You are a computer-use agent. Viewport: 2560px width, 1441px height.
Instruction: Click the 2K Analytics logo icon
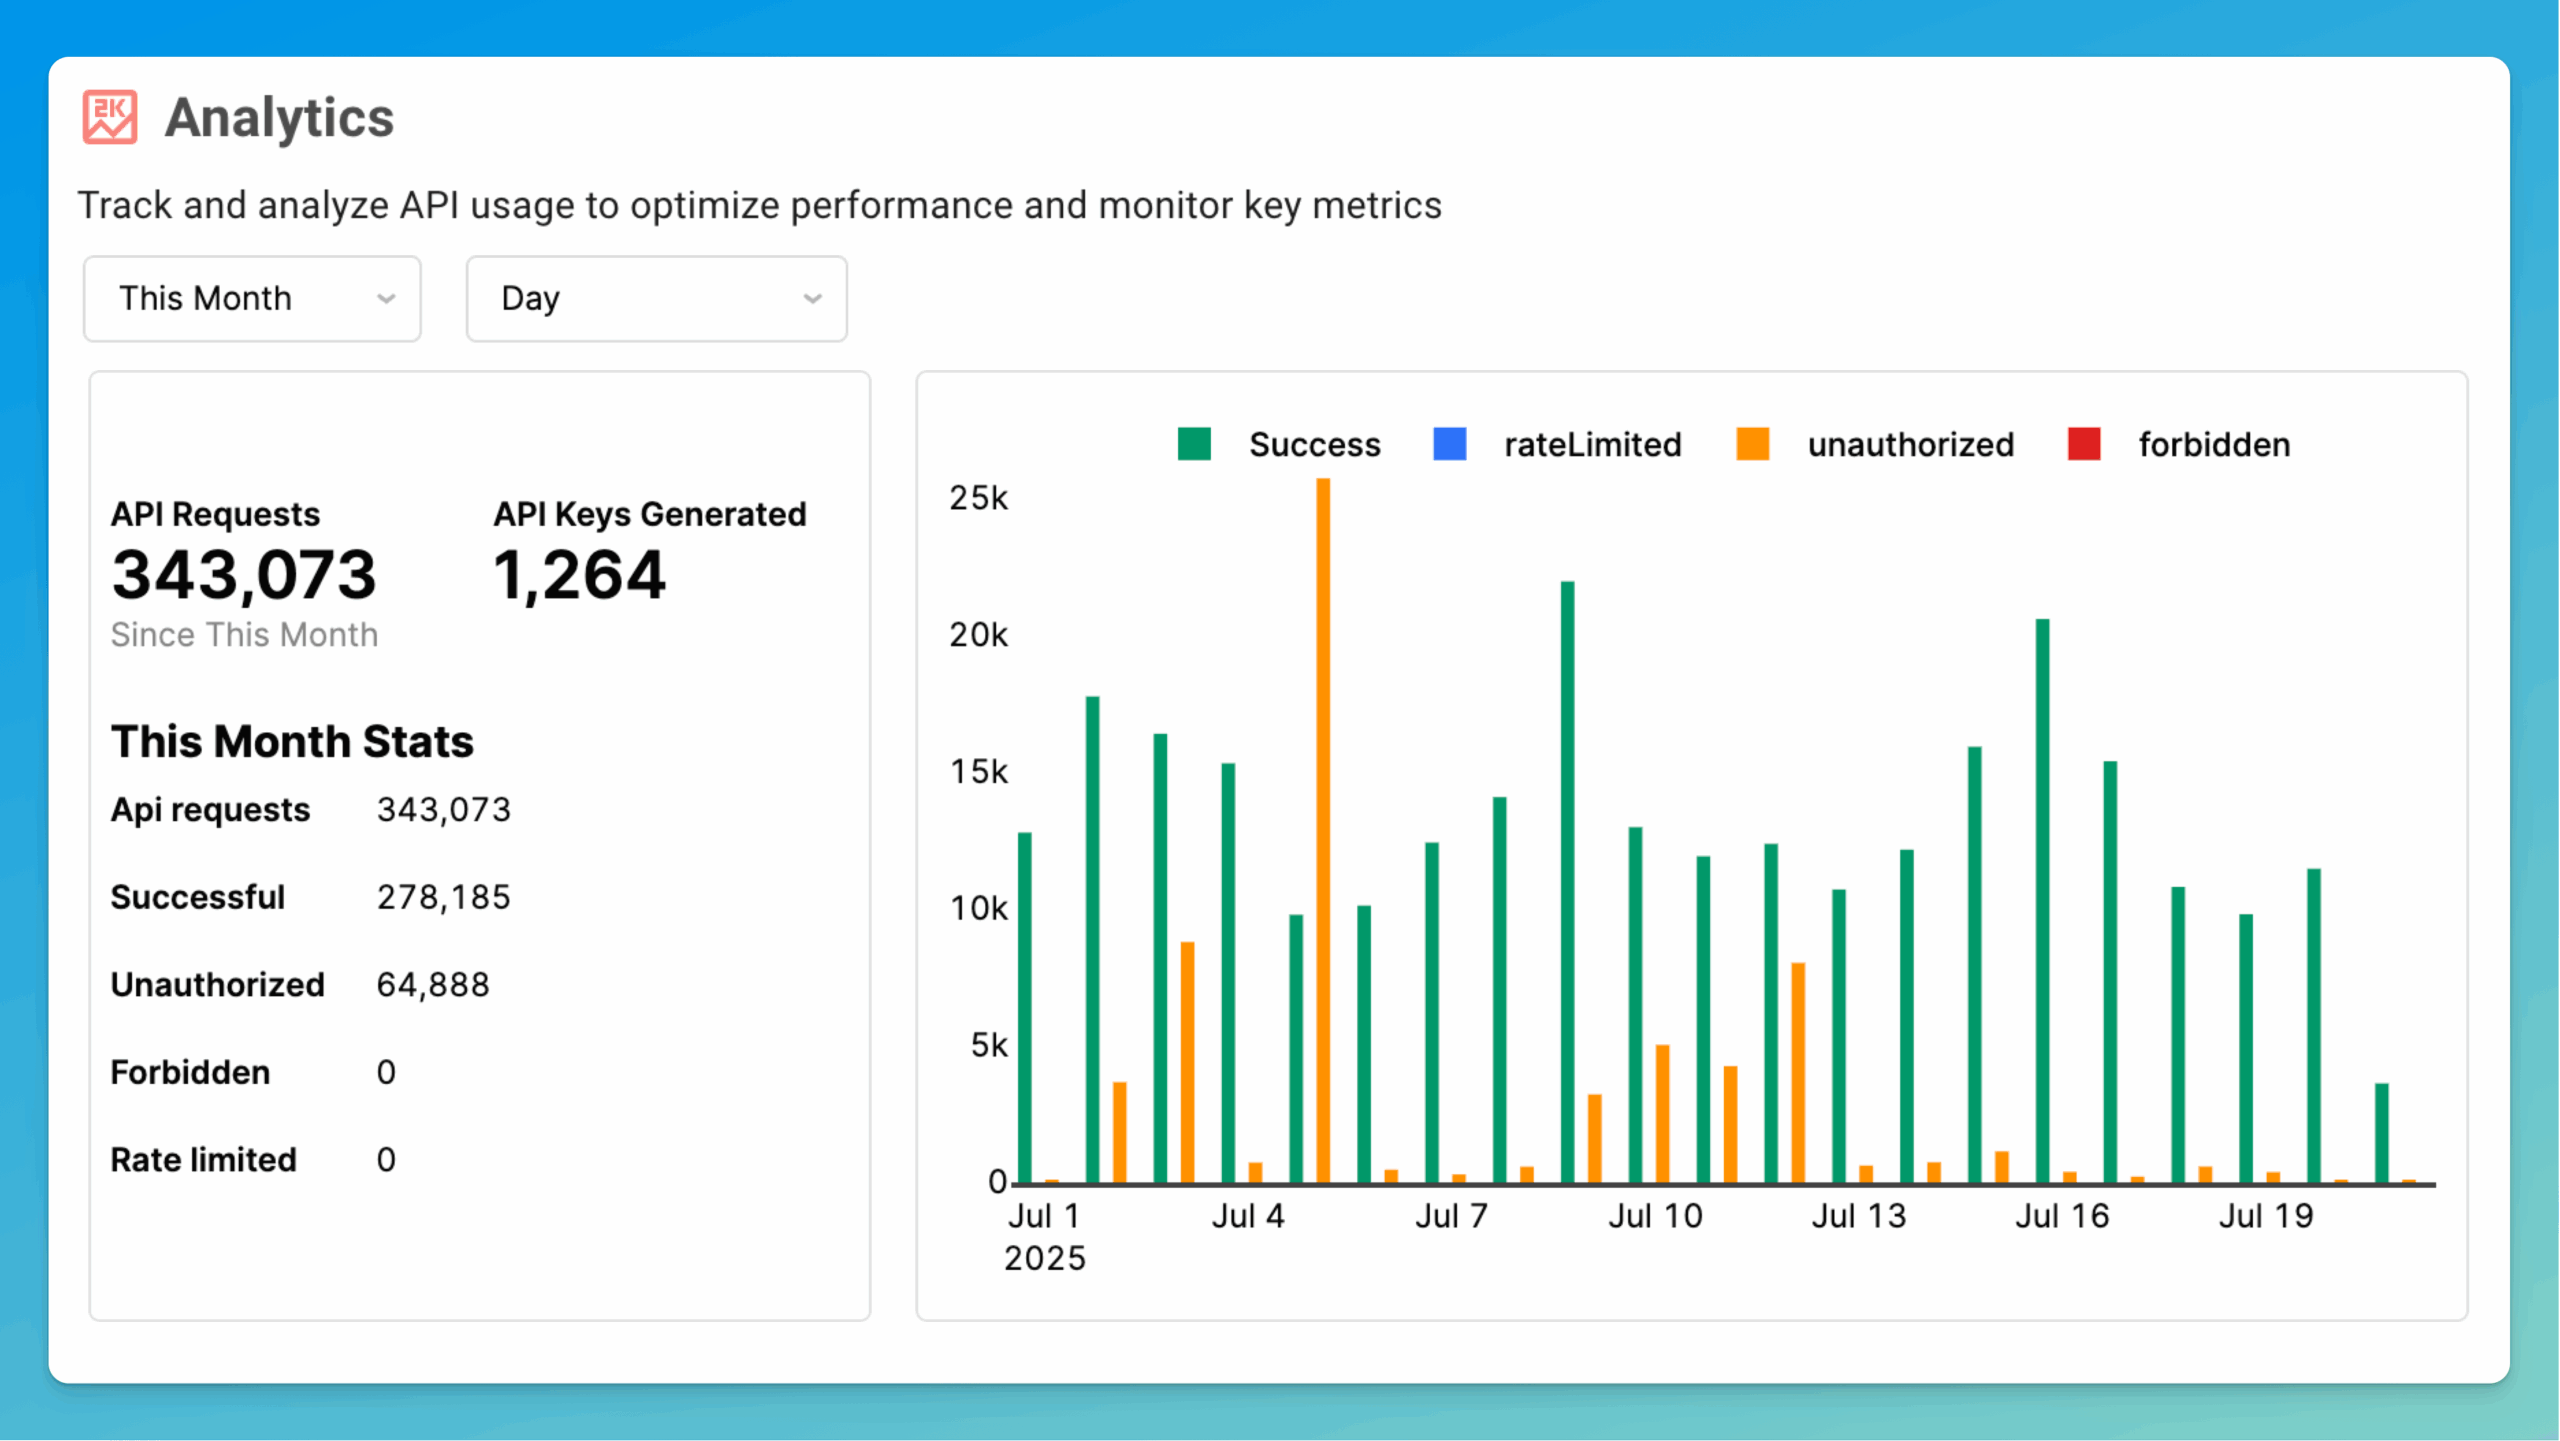[110, 118]
